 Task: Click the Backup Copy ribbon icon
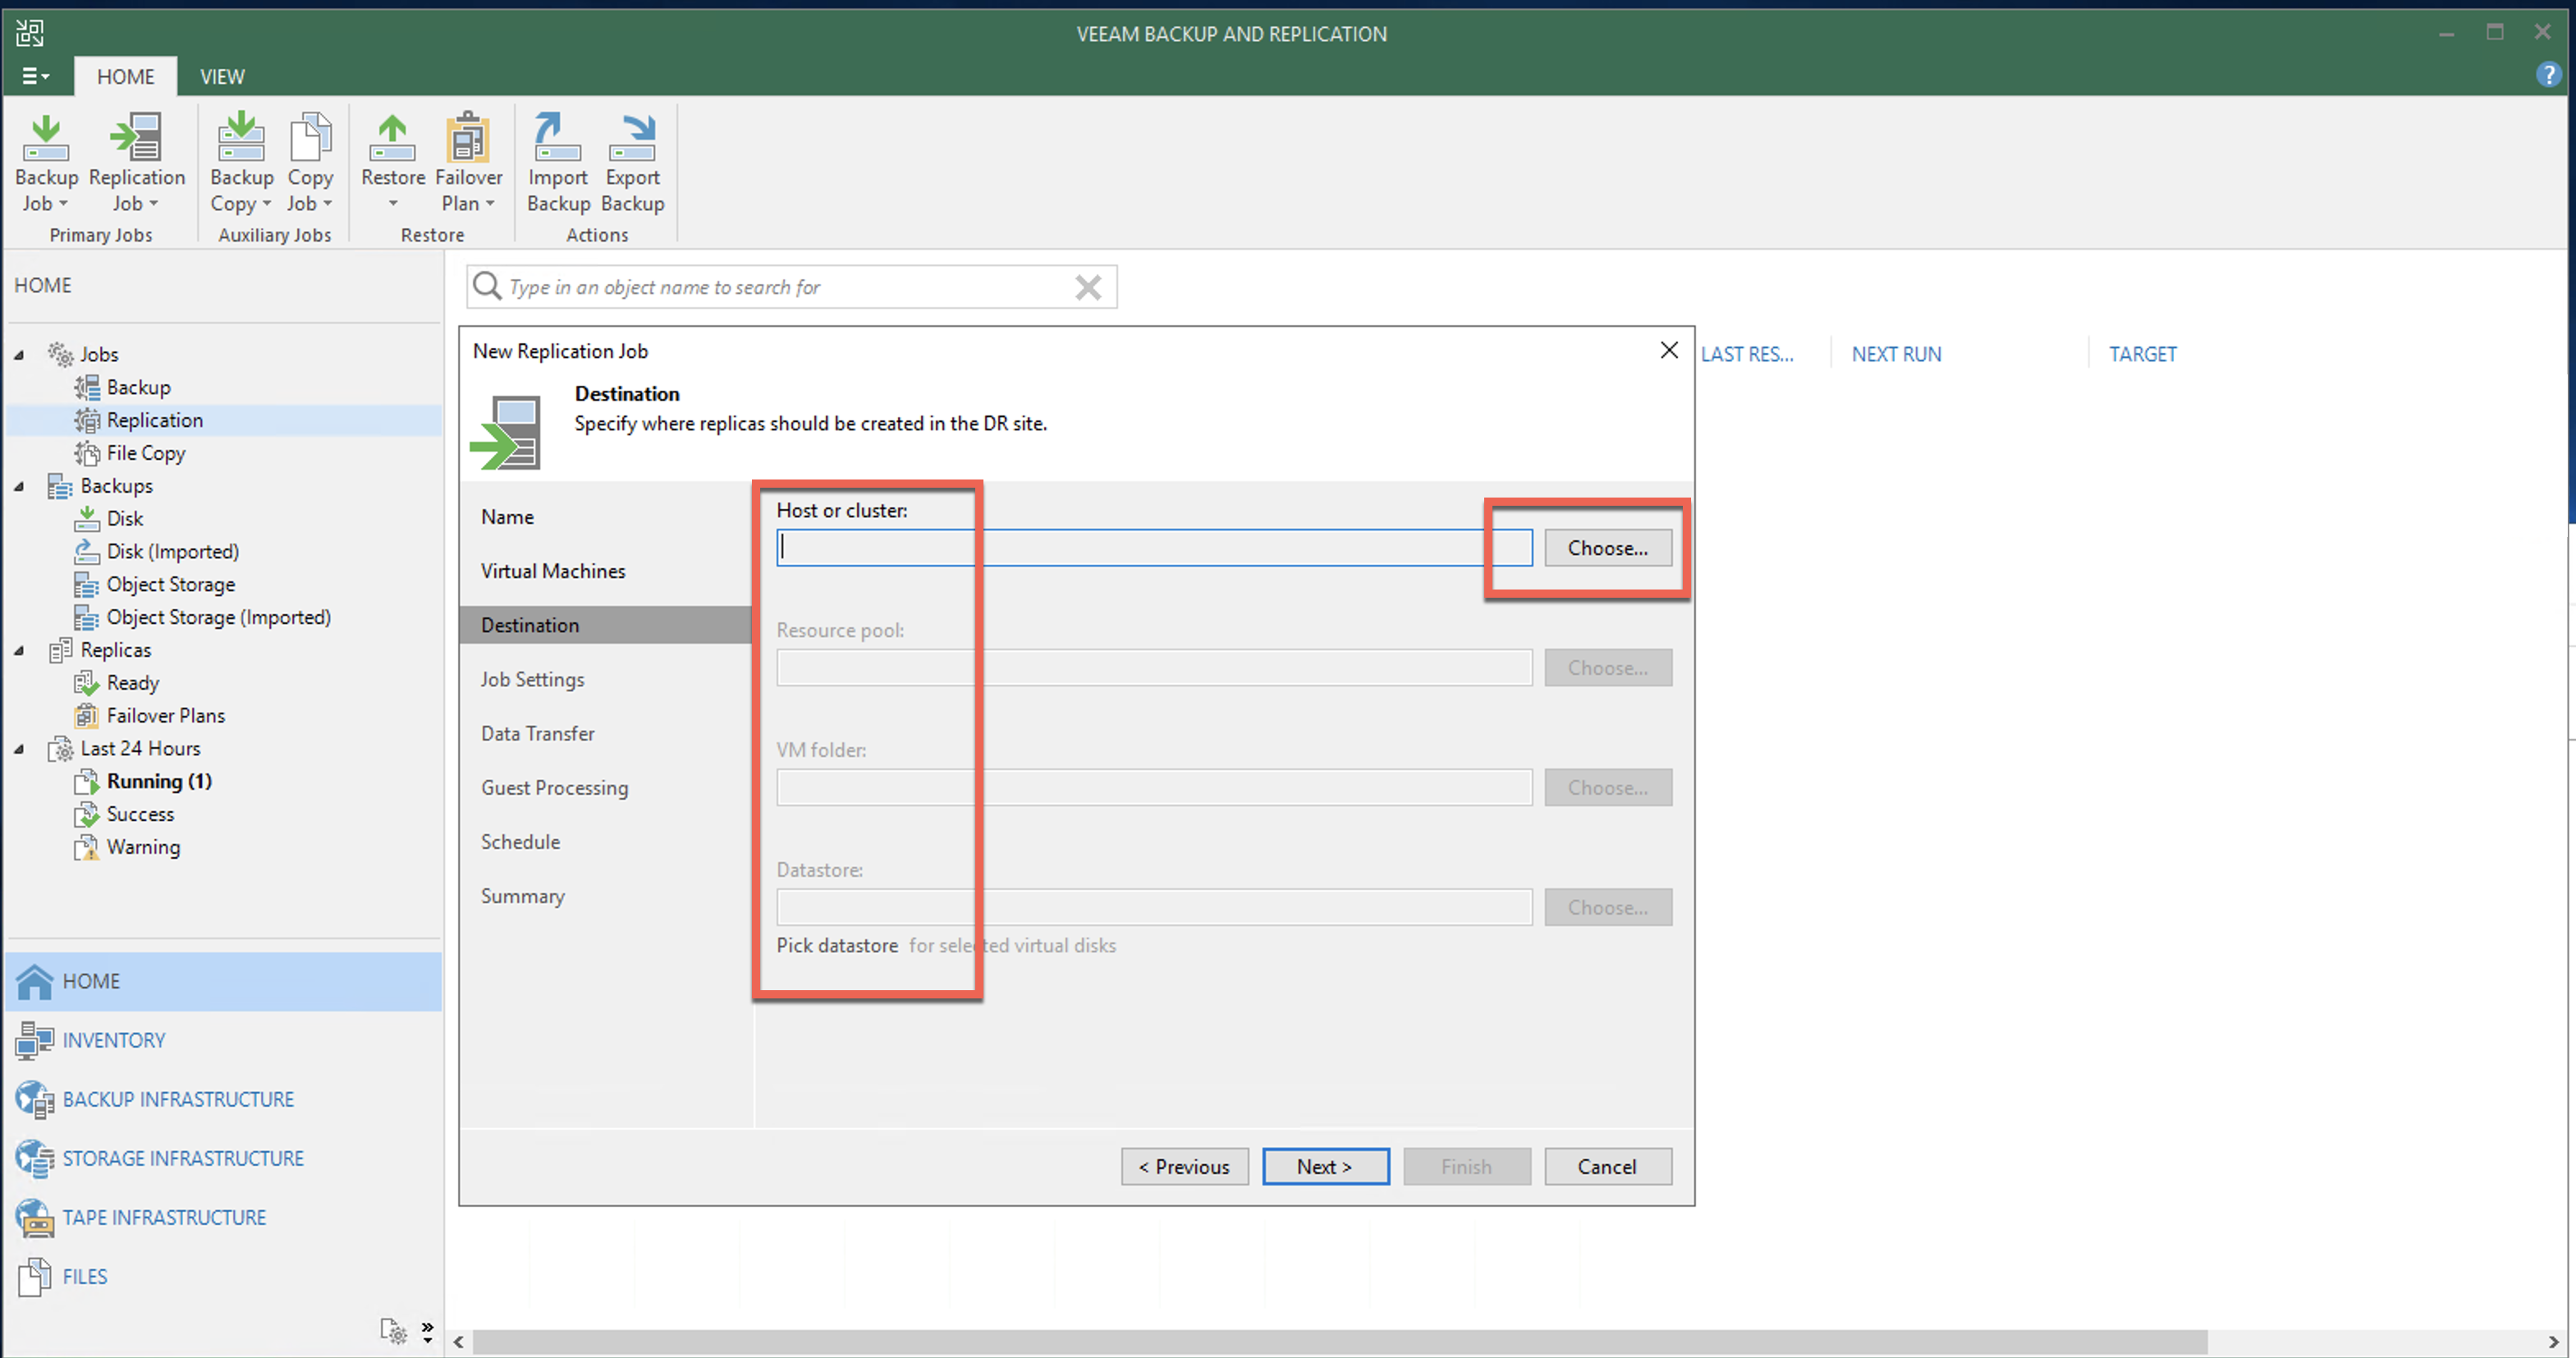click(x=241, y=140)
